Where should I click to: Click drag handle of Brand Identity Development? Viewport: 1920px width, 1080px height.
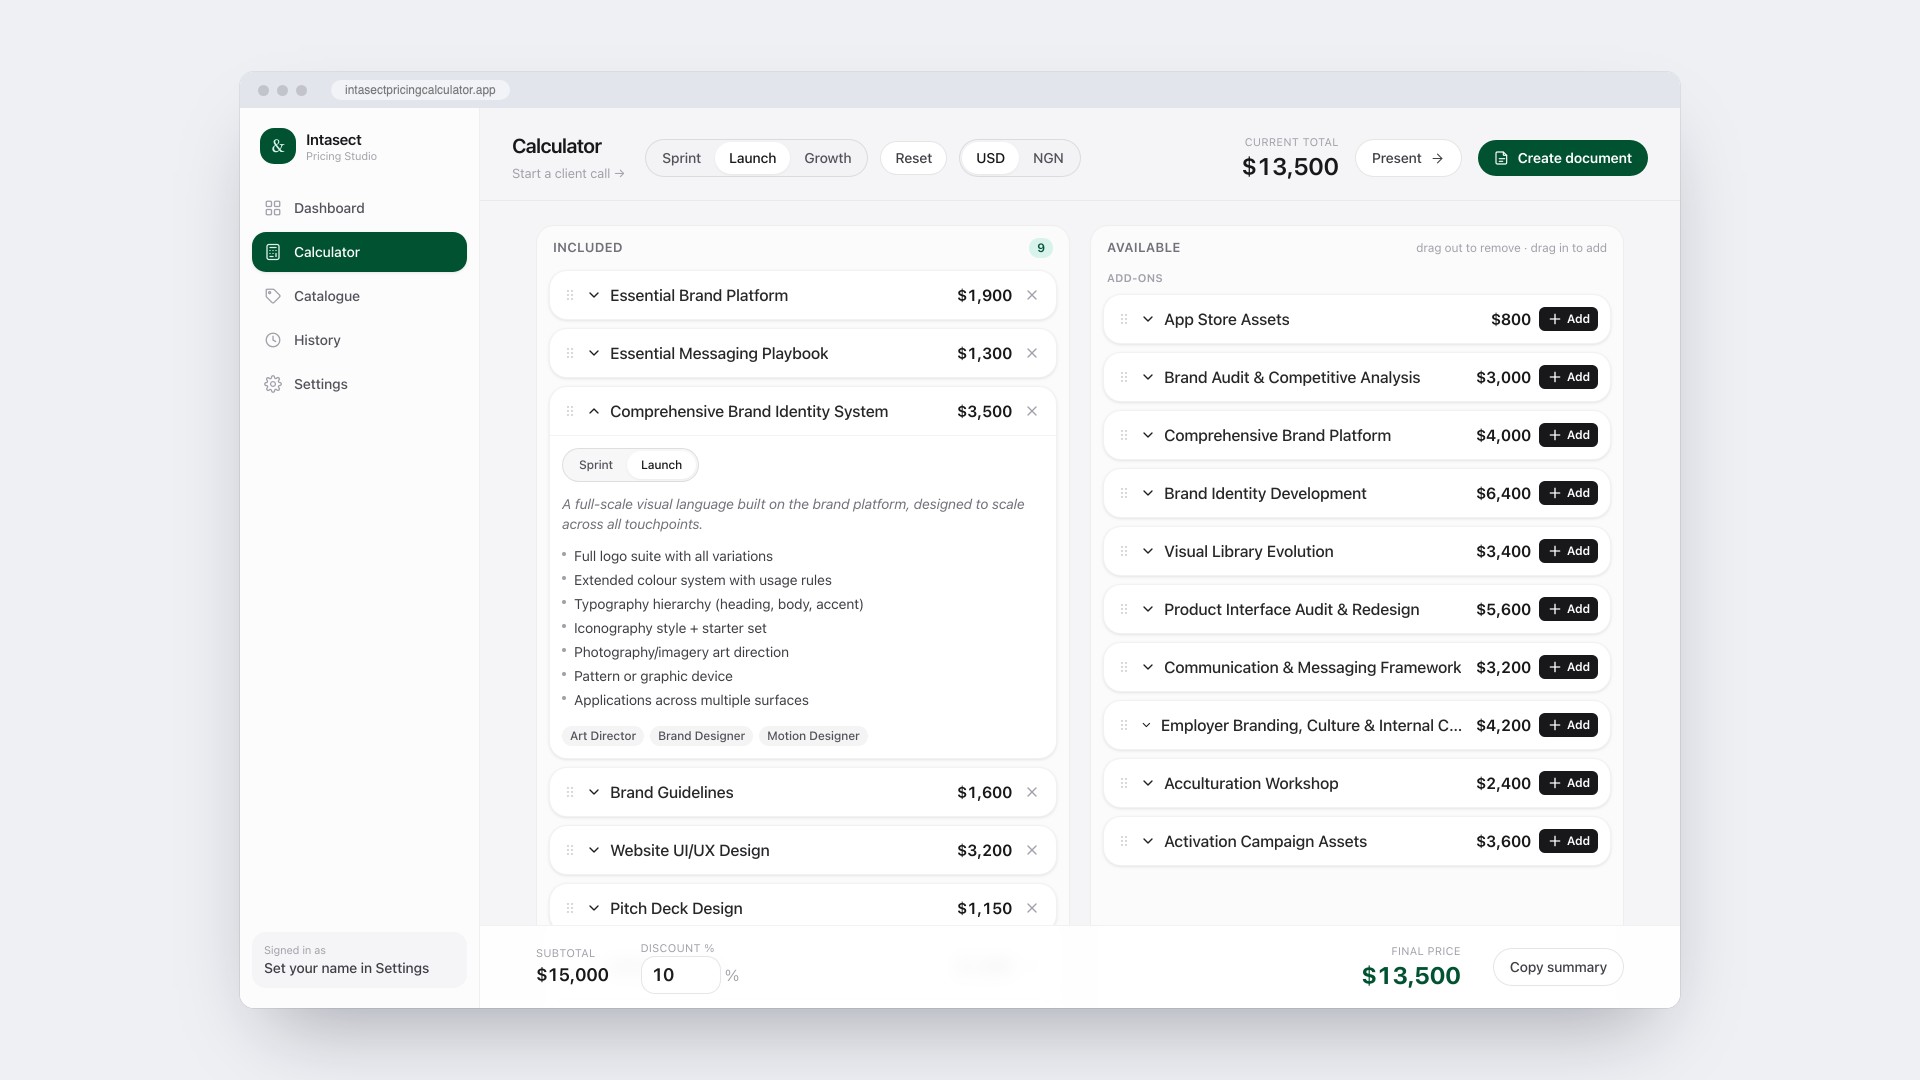click(1124, 493)
